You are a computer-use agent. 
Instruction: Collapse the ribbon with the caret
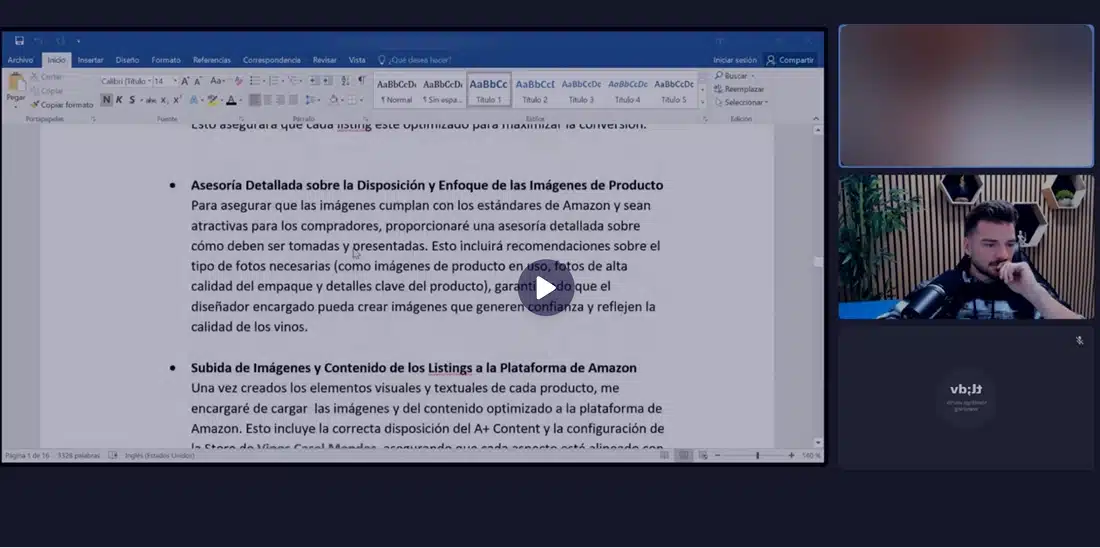(816, 119)
